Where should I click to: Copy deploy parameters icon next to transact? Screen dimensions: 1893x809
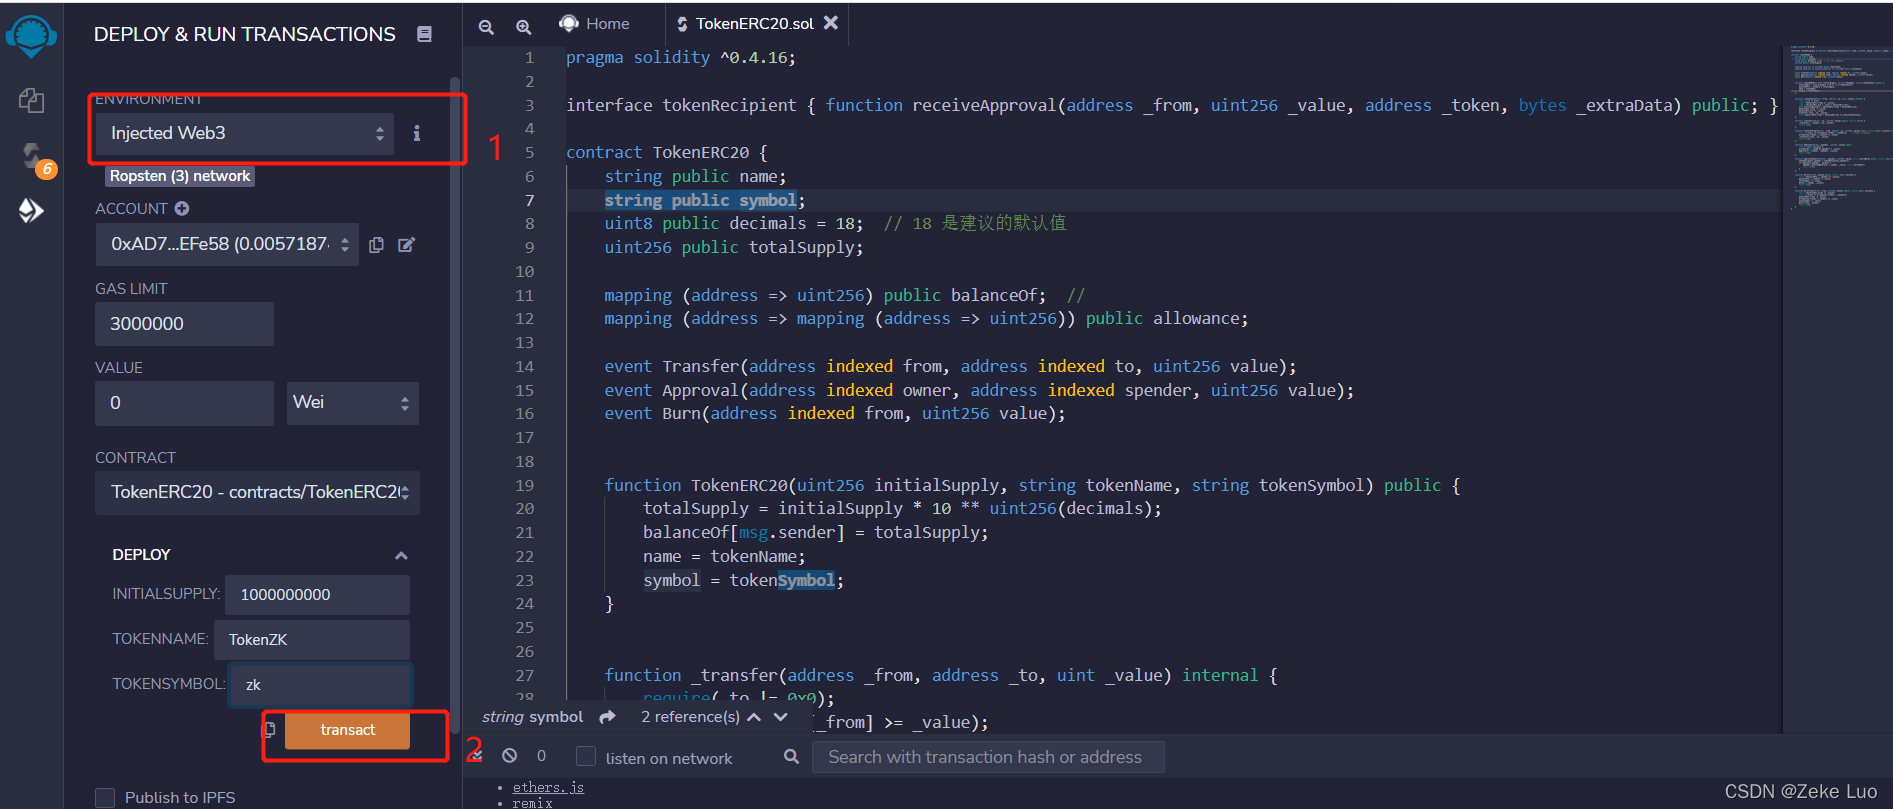point(270,730)
